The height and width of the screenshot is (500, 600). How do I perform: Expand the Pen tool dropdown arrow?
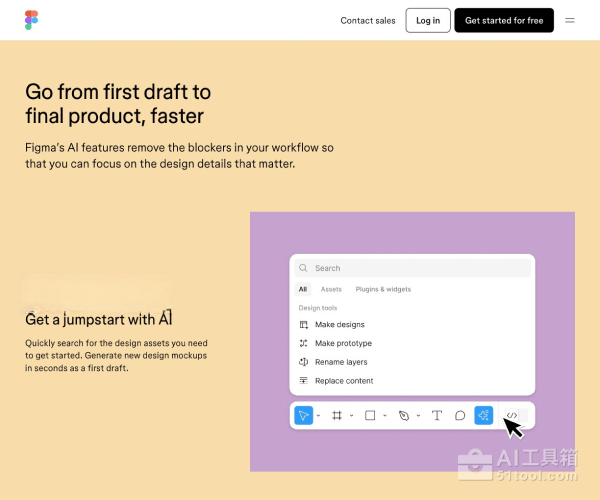click(418, 416)
